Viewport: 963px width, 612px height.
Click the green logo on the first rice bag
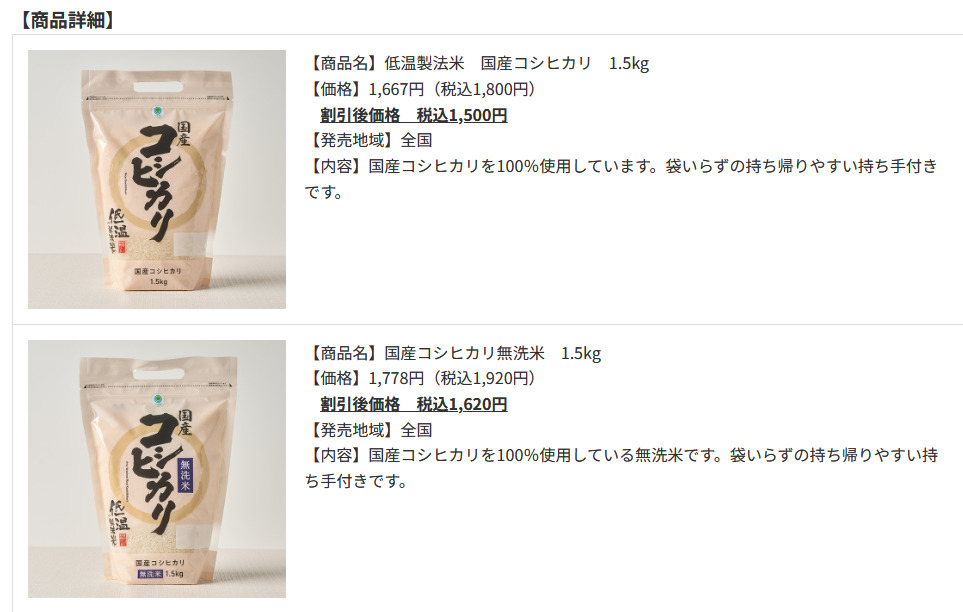tap(158, 111)
